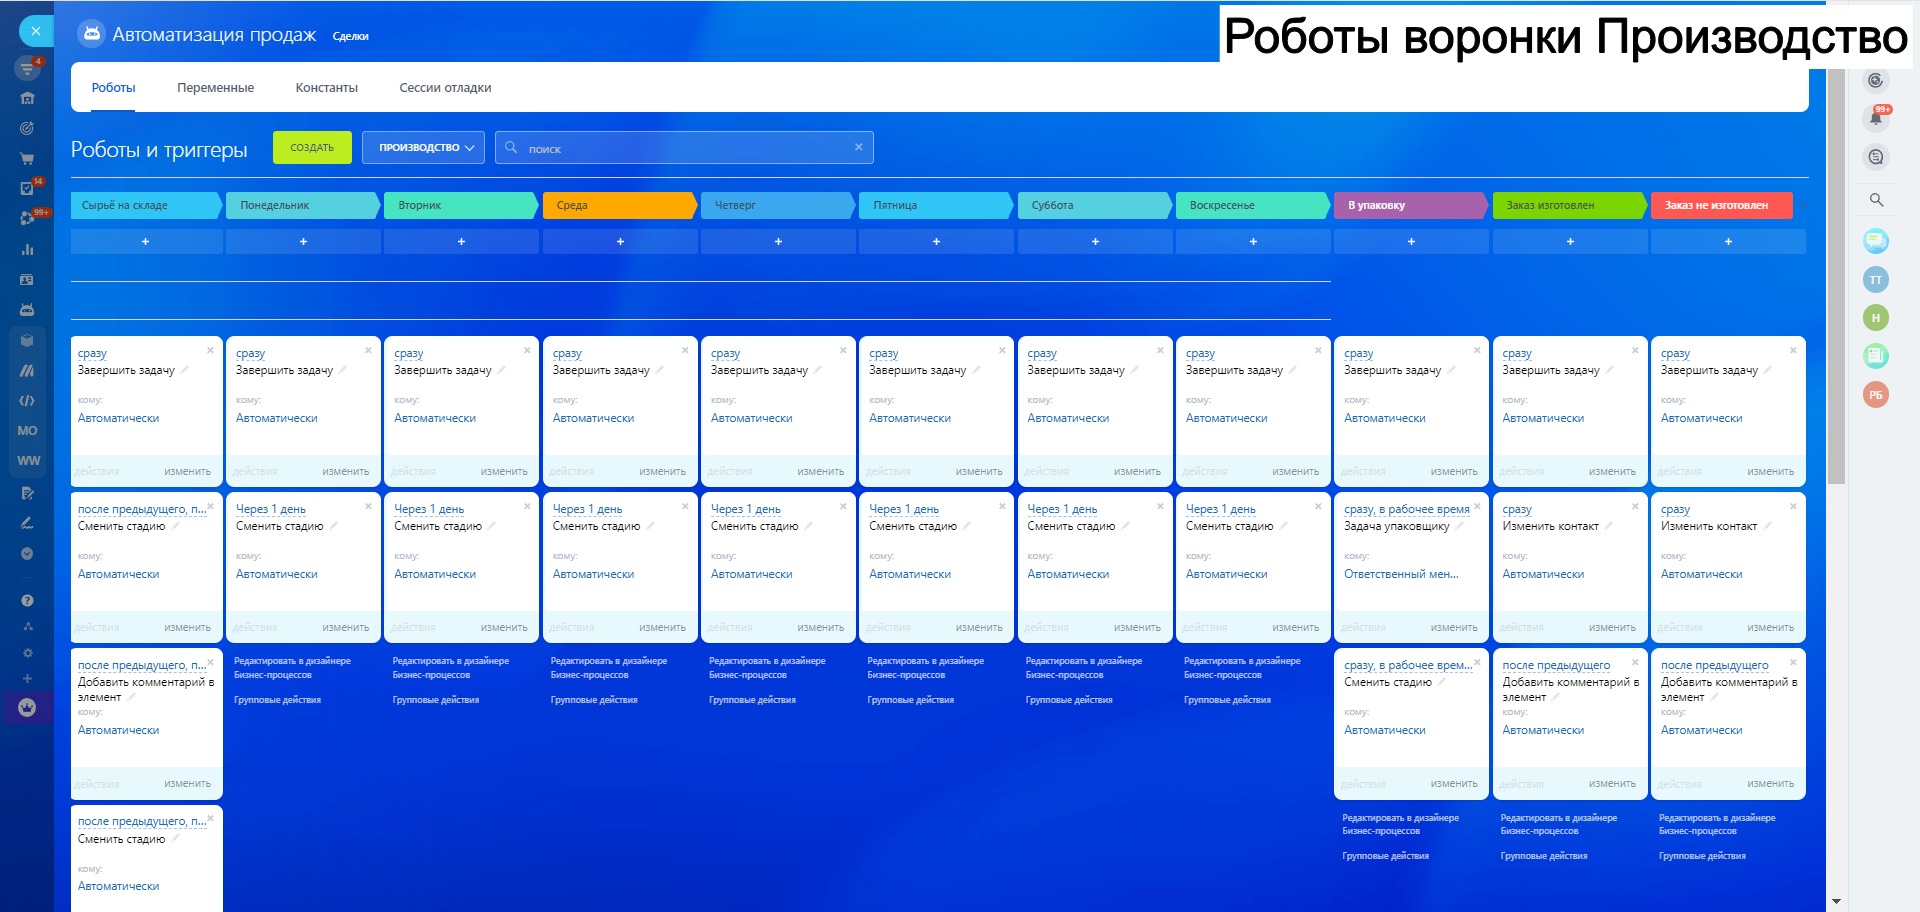Open the code brackets icon in left sidebar
1920x912 pixels.
28,401
